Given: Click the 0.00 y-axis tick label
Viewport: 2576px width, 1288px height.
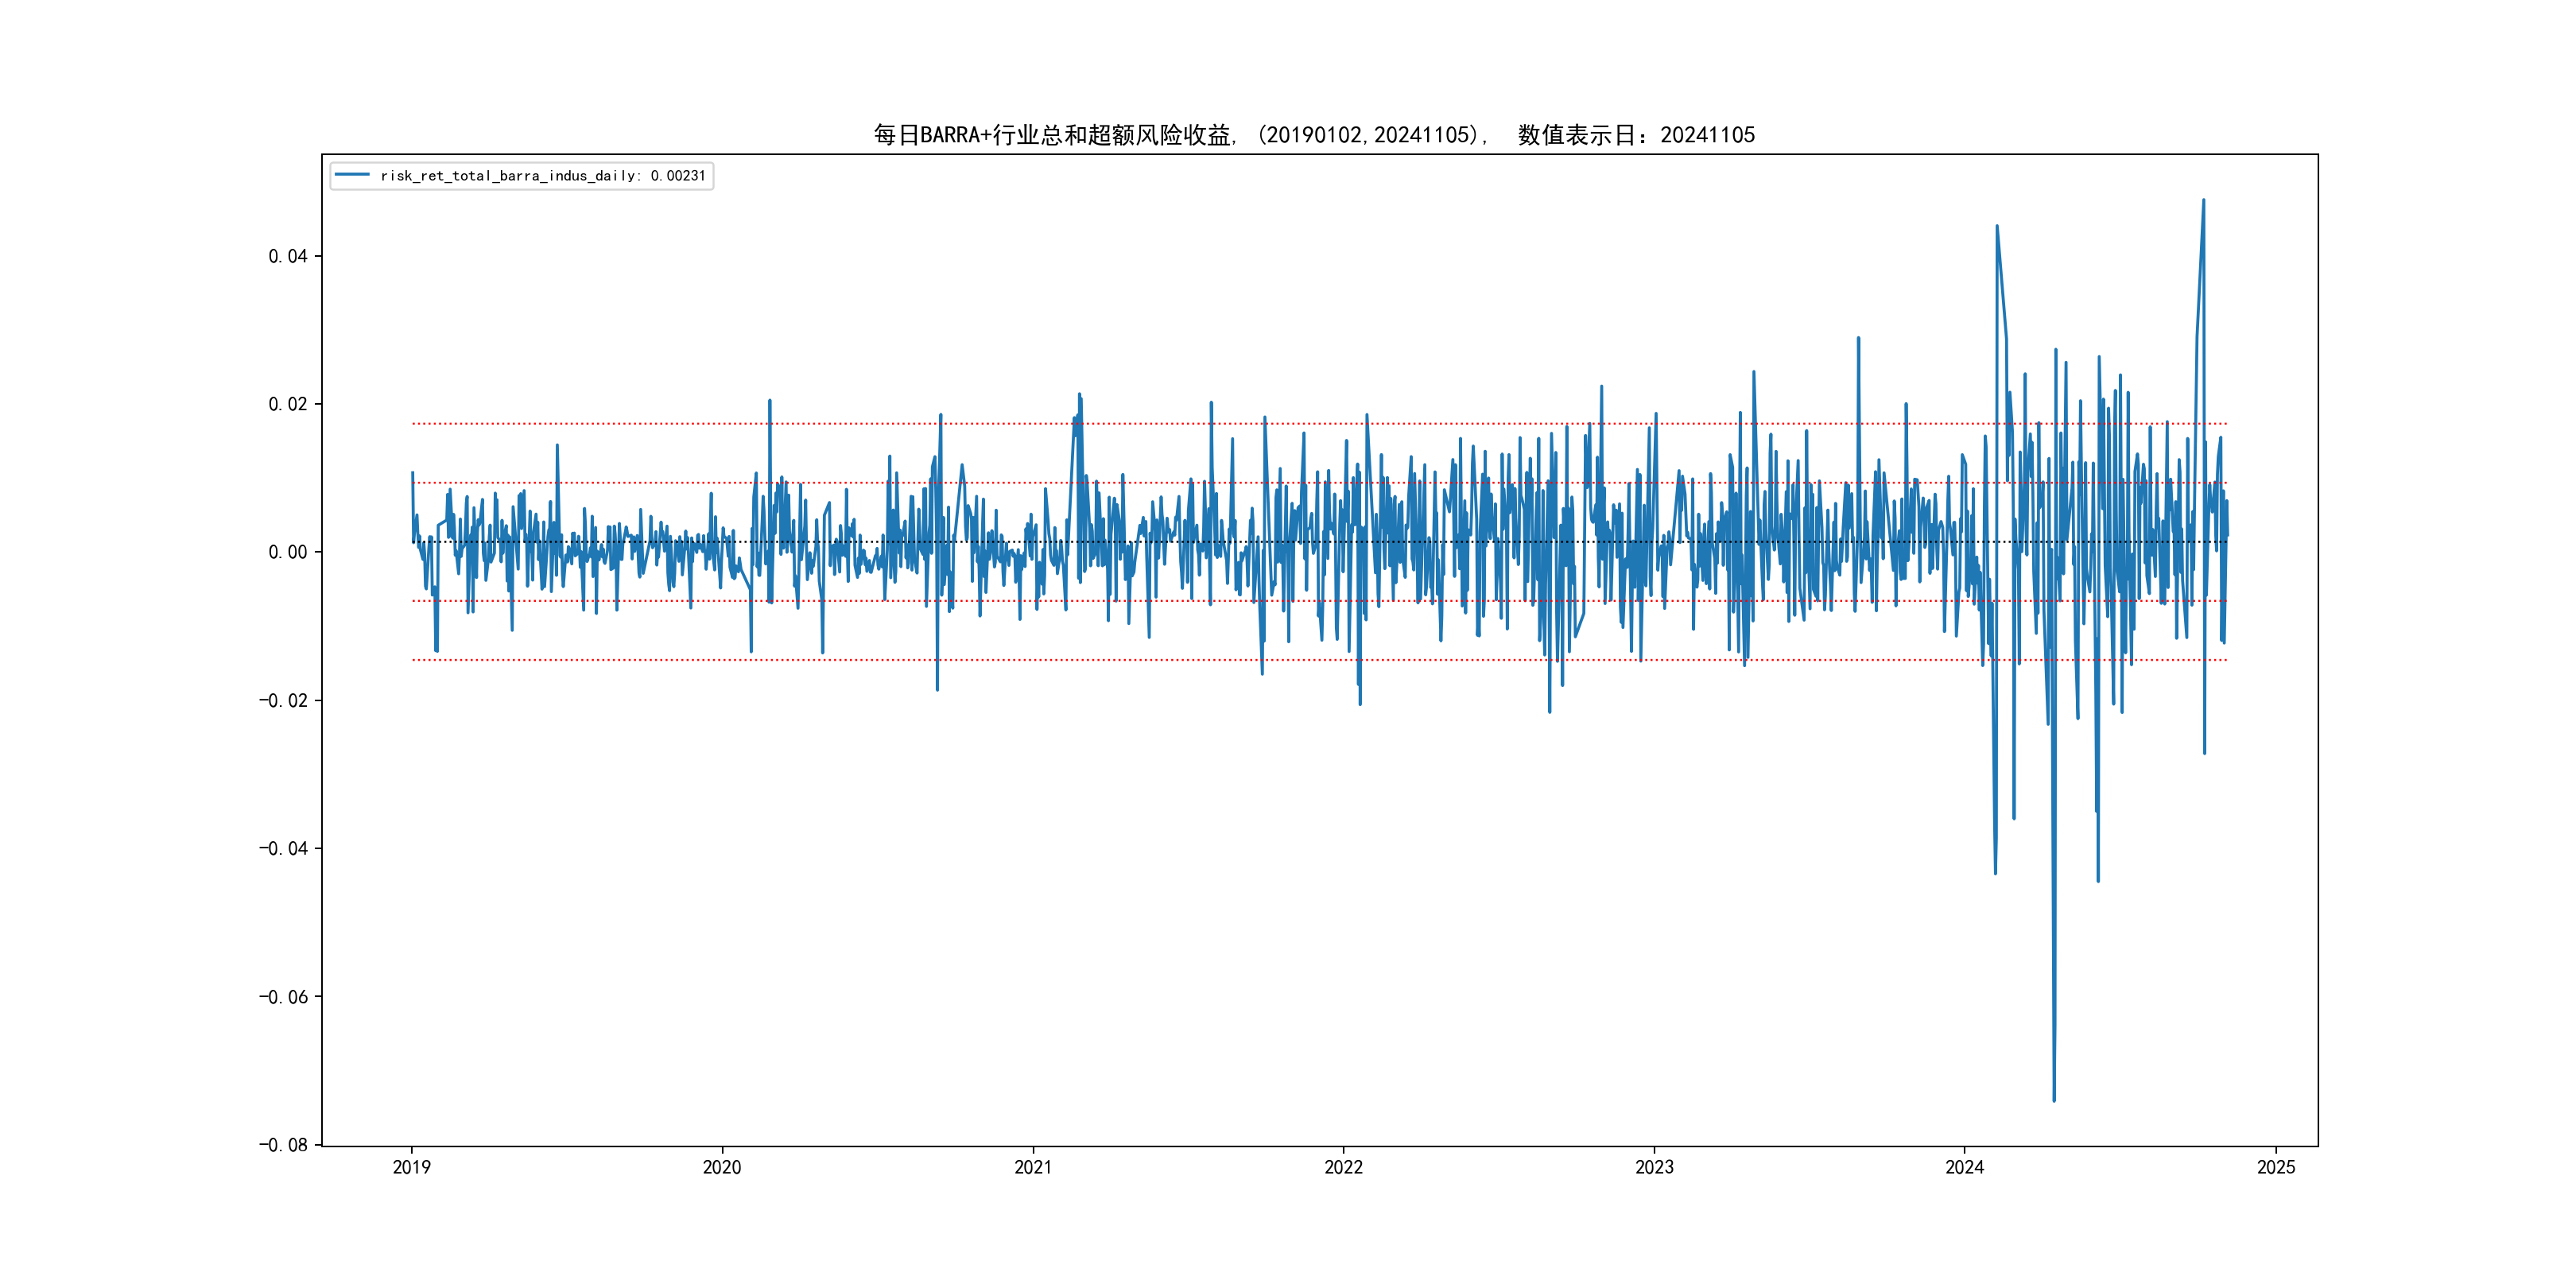Looking at the screenshot, I should (x=288, y=552).
